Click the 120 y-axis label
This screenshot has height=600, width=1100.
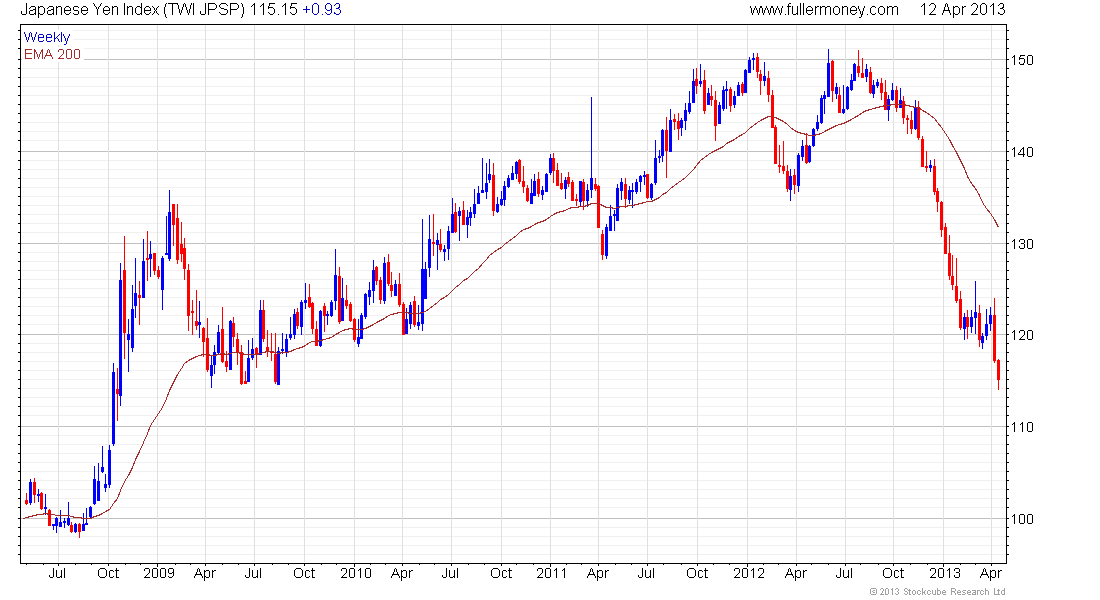point(1022,335)
